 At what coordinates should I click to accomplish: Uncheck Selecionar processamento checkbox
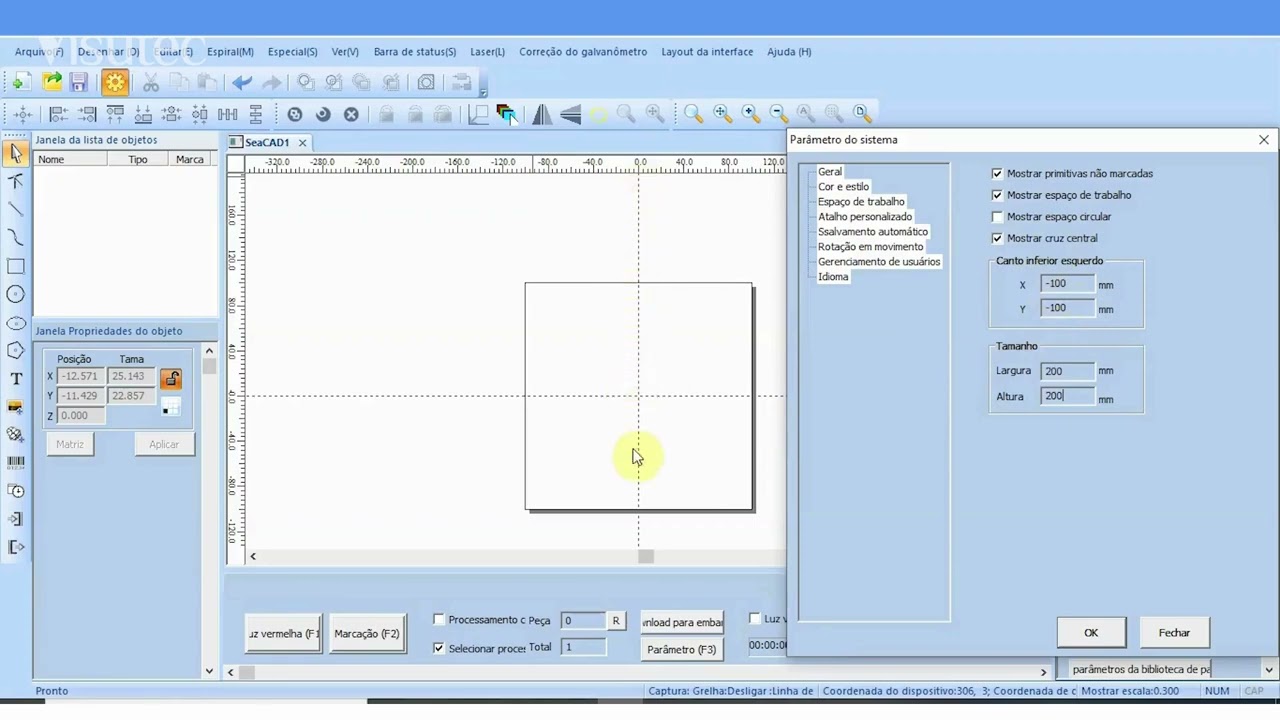(438, 648)
